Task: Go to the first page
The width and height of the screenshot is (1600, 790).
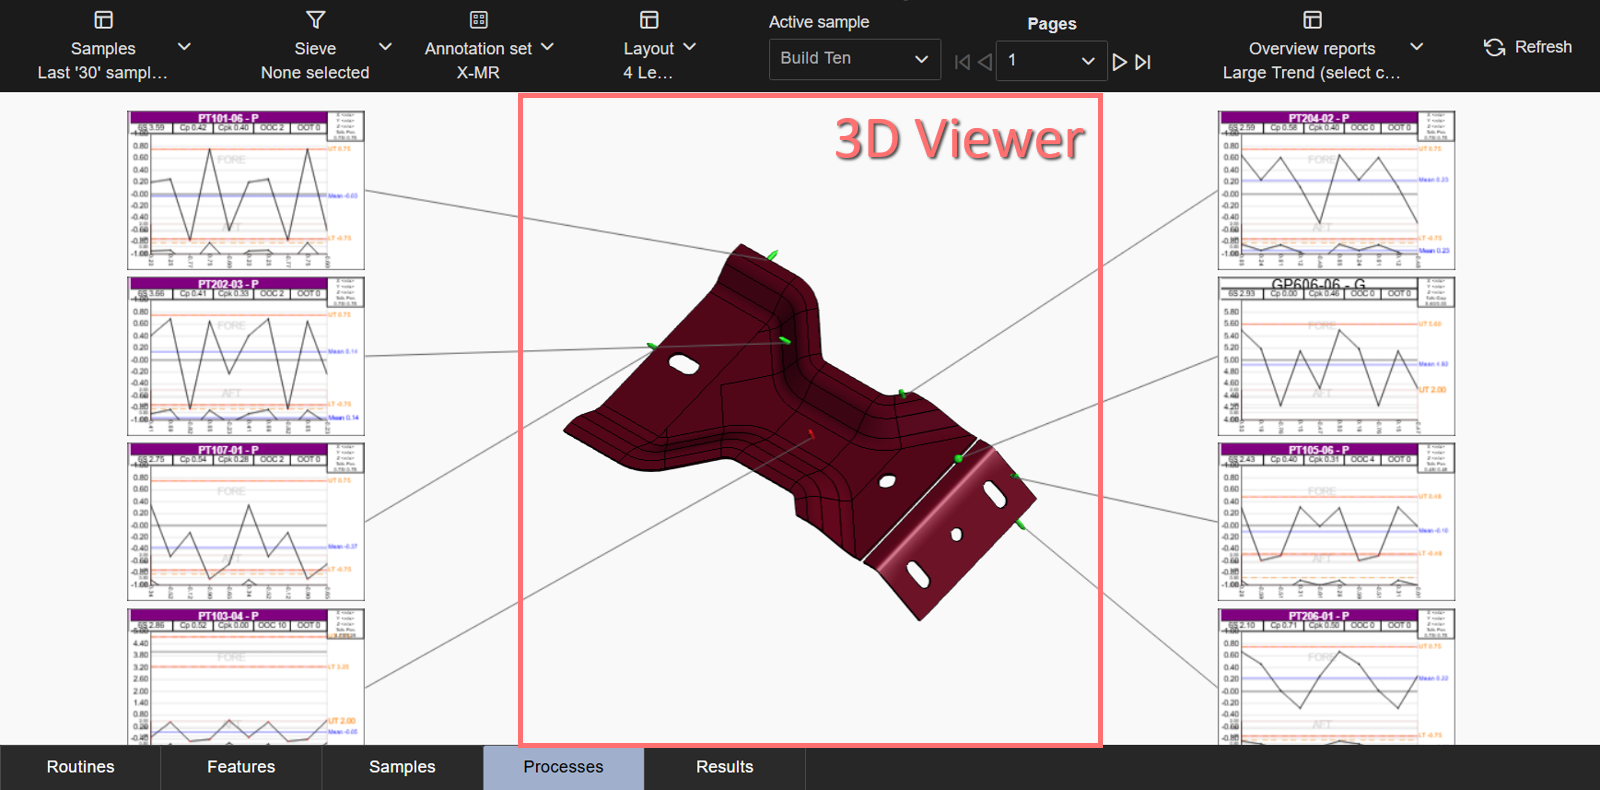Action: (962, 62)
